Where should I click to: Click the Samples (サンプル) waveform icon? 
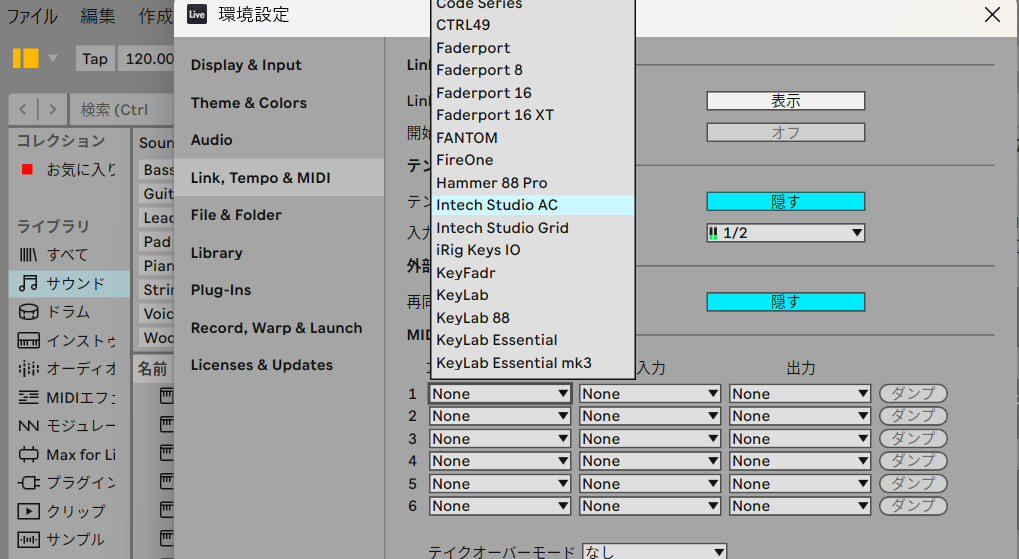pyautogui.click(x=28, y=540)
